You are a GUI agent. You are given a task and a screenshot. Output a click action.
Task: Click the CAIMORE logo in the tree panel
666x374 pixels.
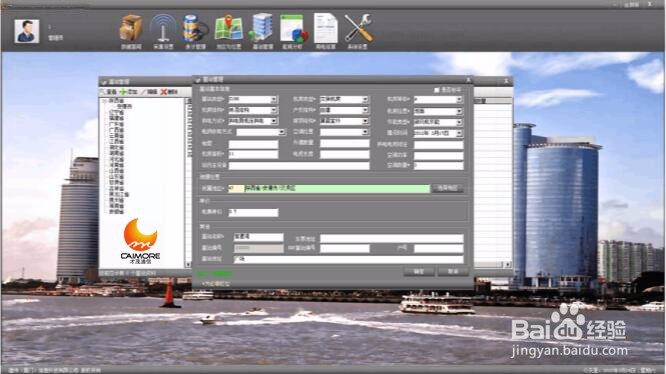(x=140, y=241)
